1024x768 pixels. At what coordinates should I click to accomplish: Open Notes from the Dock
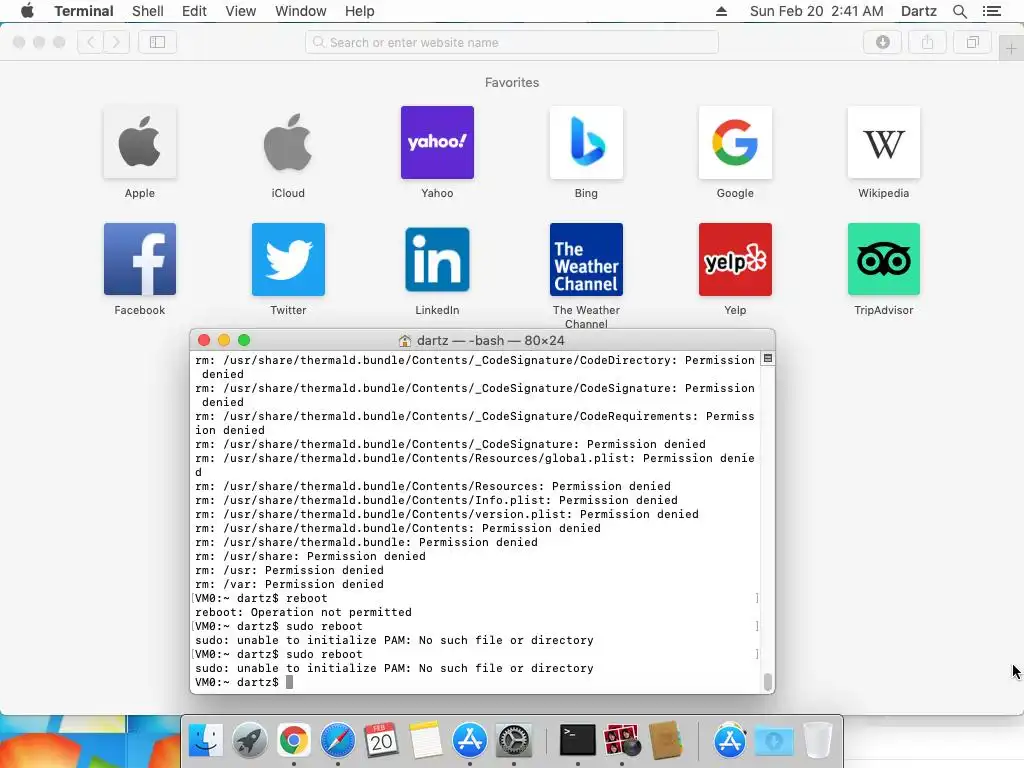coord(425,740)
